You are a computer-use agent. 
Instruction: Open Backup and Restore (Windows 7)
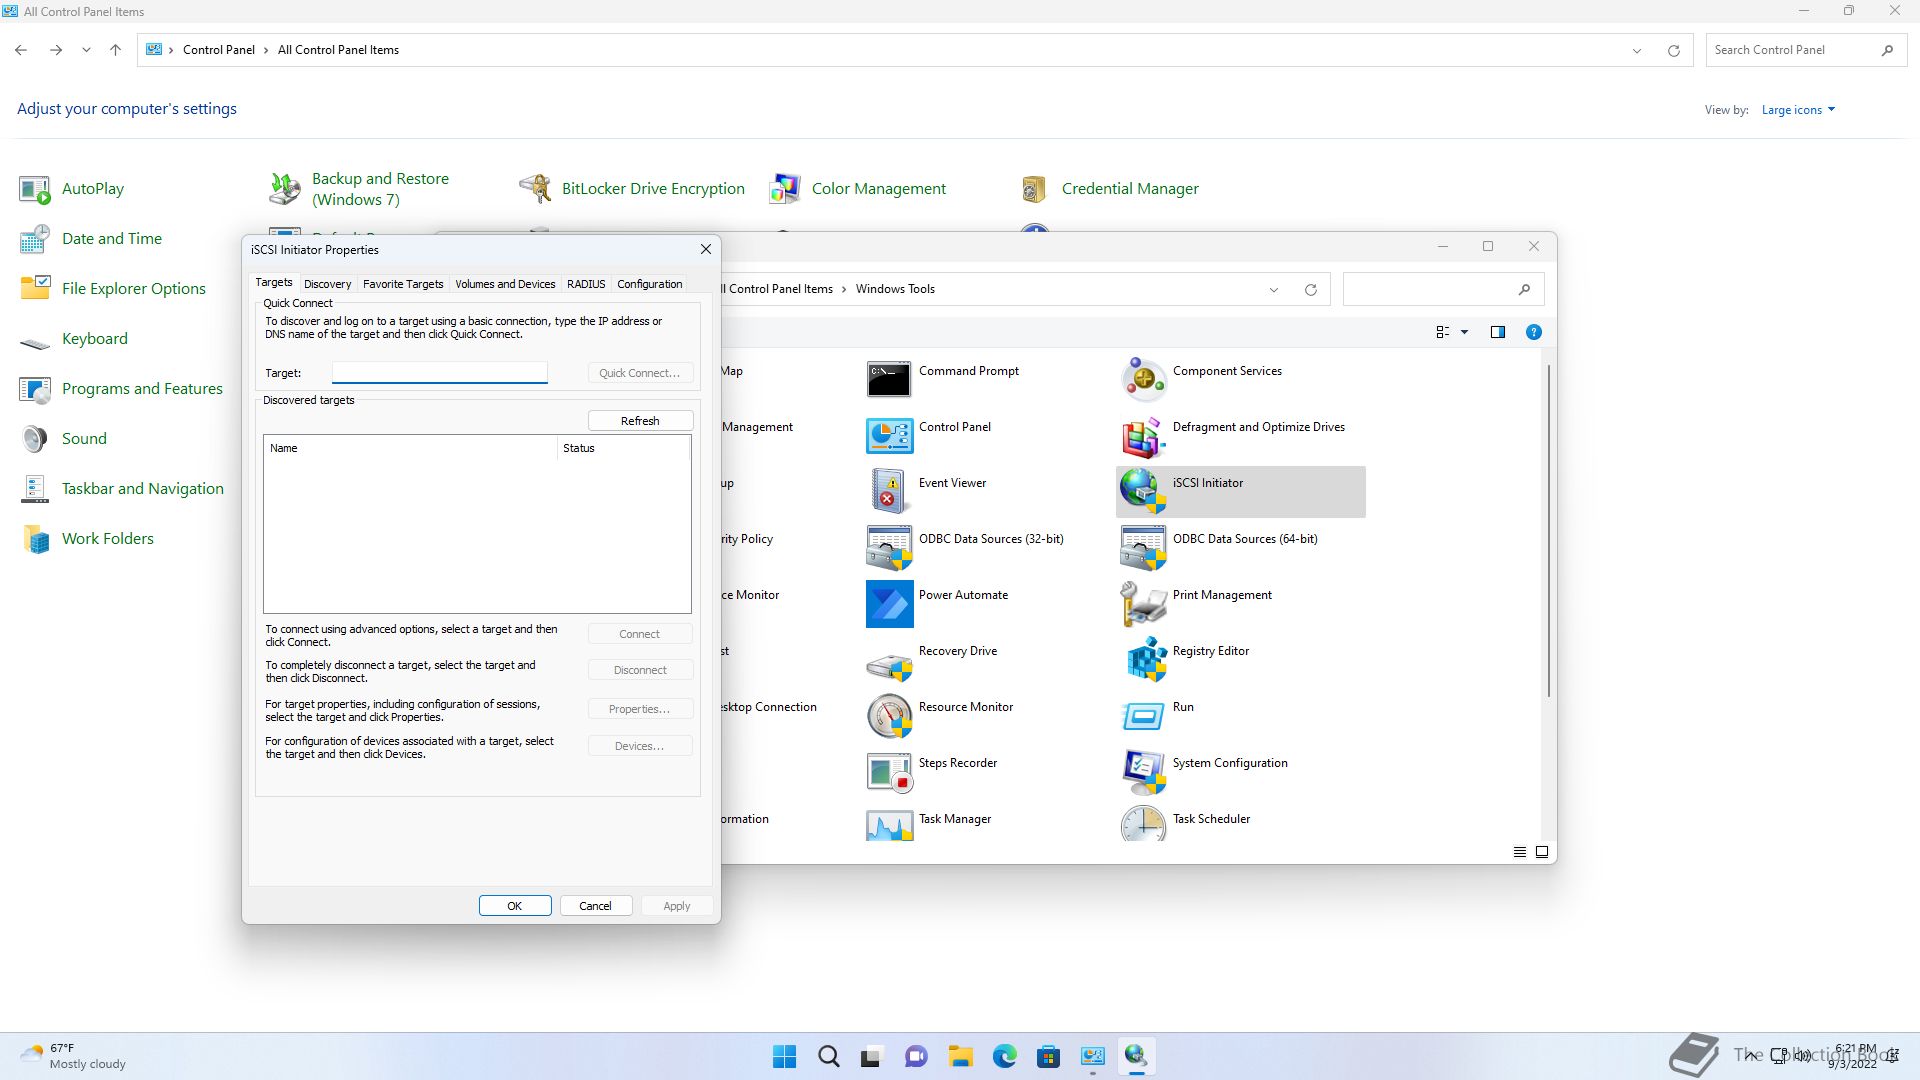pos(360,189)
